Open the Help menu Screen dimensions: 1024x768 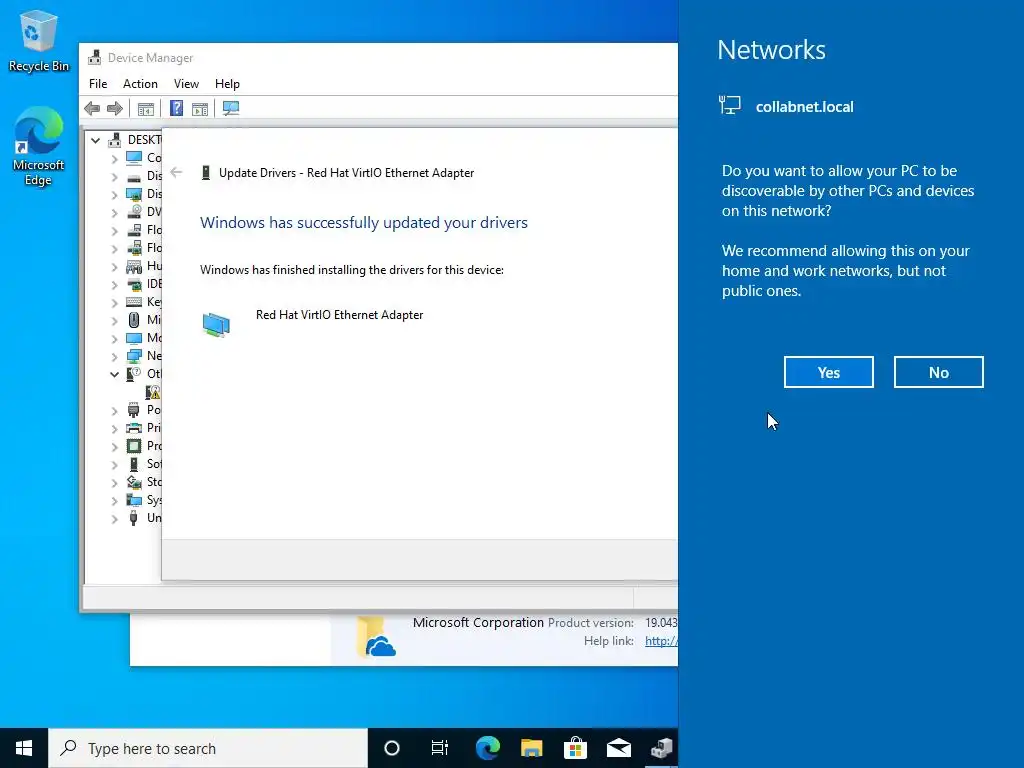pos(227,84)
